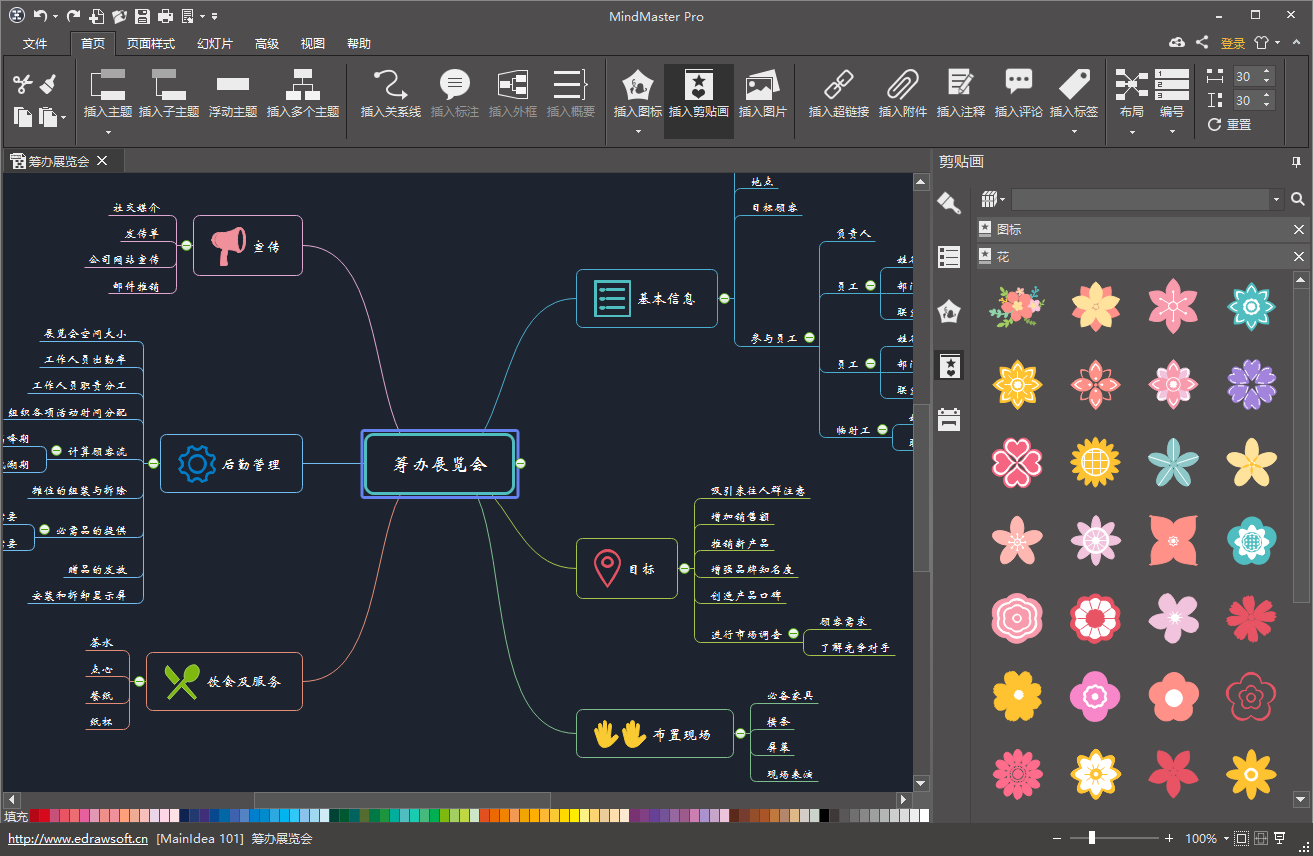Click the Copy icon in ribbon
This screenshot has width=1313, height=856.
coord(23,117)
